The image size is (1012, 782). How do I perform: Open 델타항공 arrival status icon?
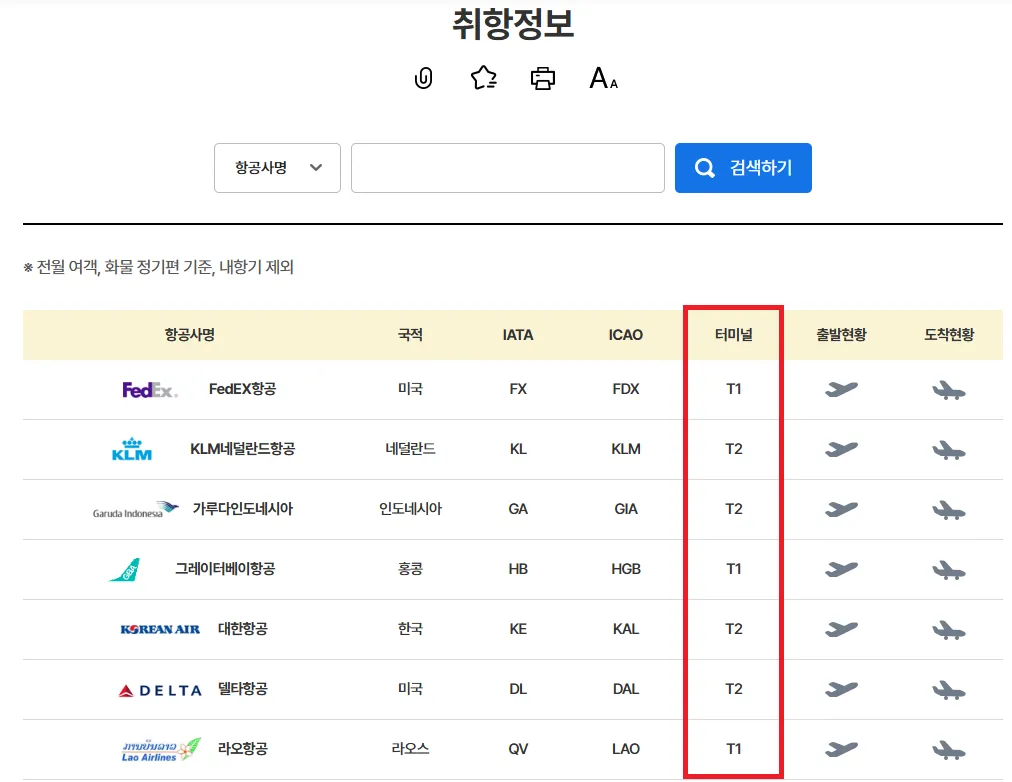[949, 690]
